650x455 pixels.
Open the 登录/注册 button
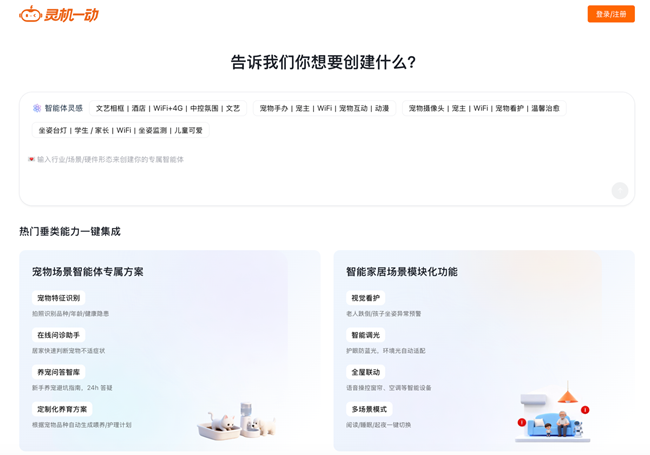tap(610, 14)
